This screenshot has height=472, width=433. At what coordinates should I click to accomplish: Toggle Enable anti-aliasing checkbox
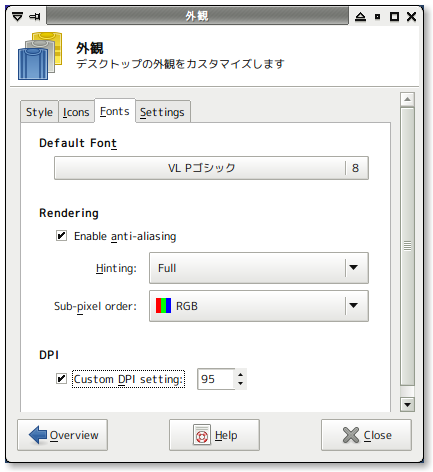61,236
